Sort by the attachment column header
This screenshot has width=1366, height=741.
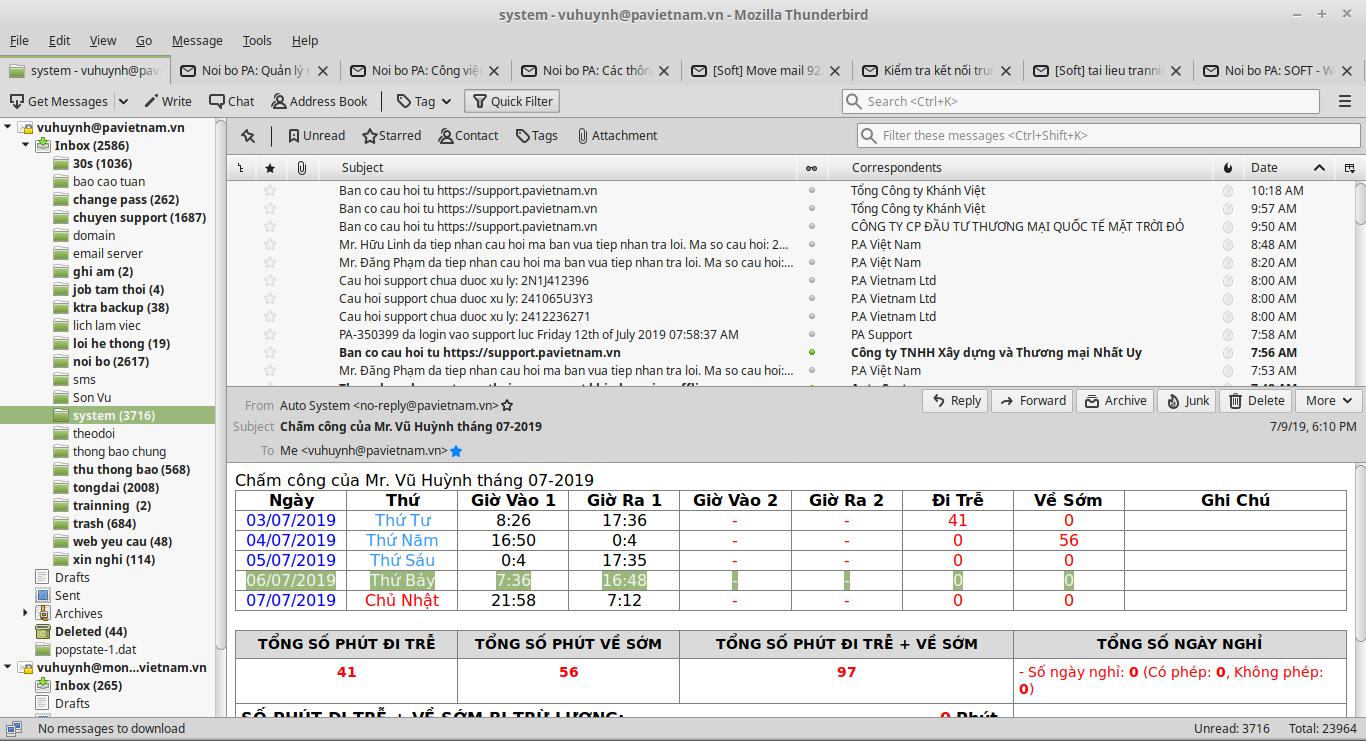point(300,168)
